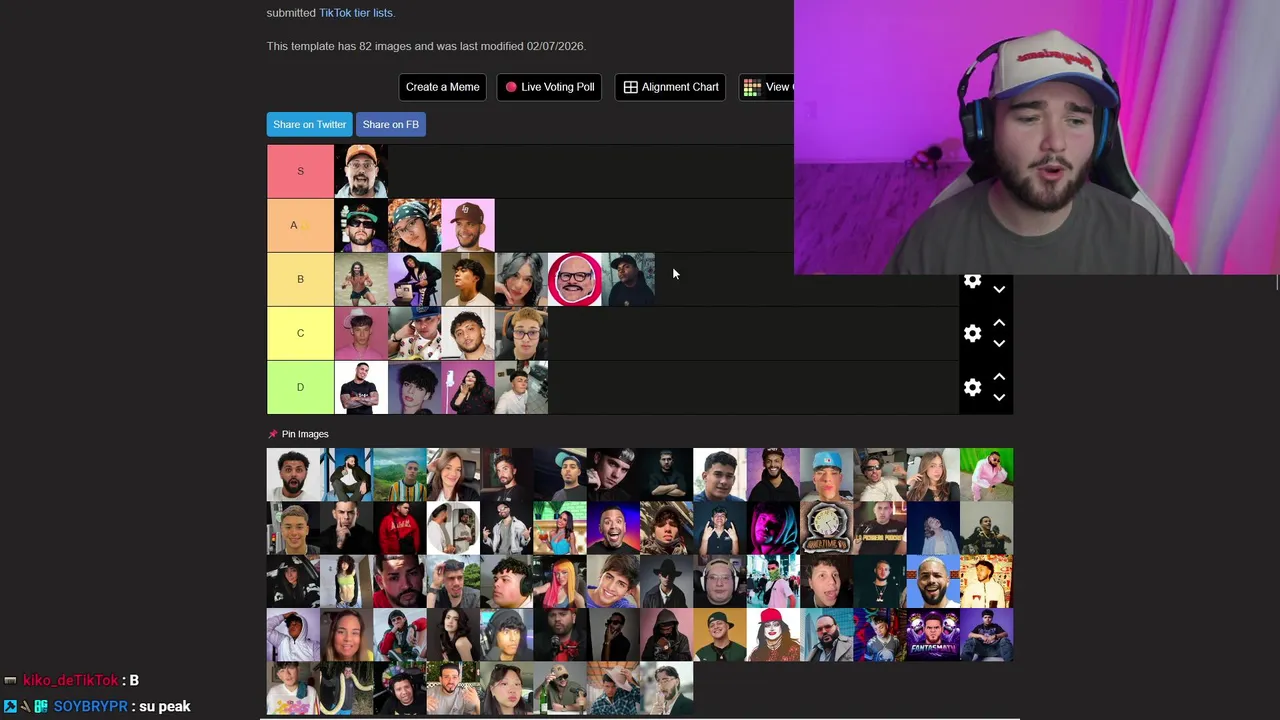The image size is (1280, 720).
Task: Select the red S tier label
Action: click(300, 171)
